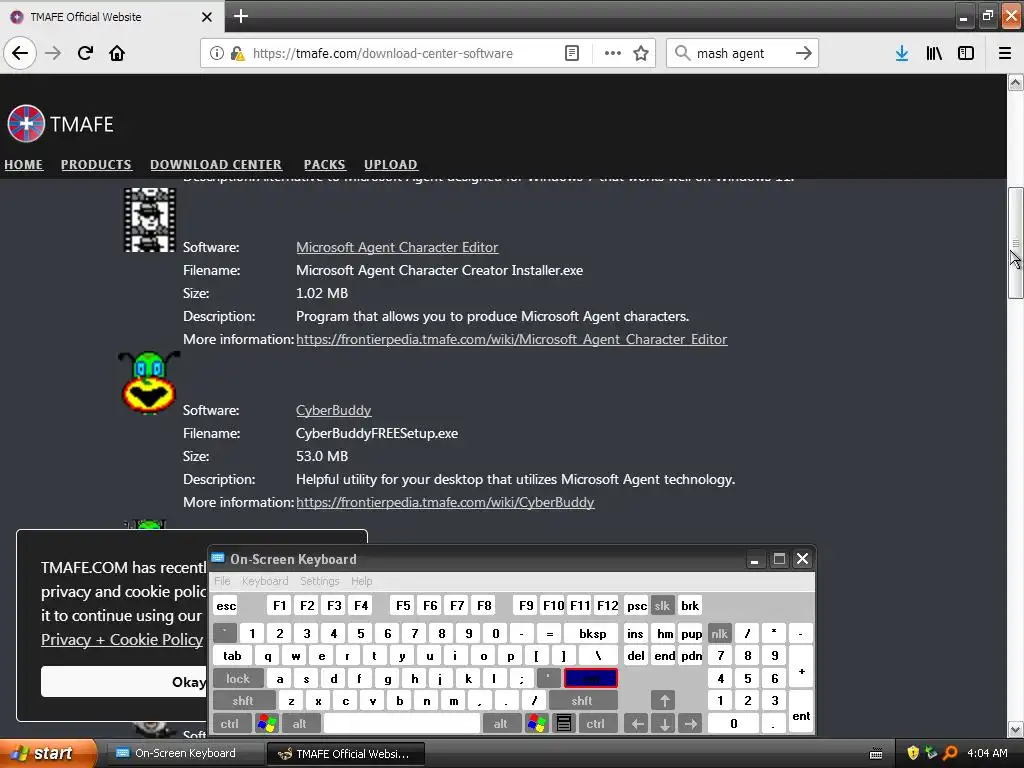
Task: Open the PRODUCTS navigation link
Action: pos(96,165)
